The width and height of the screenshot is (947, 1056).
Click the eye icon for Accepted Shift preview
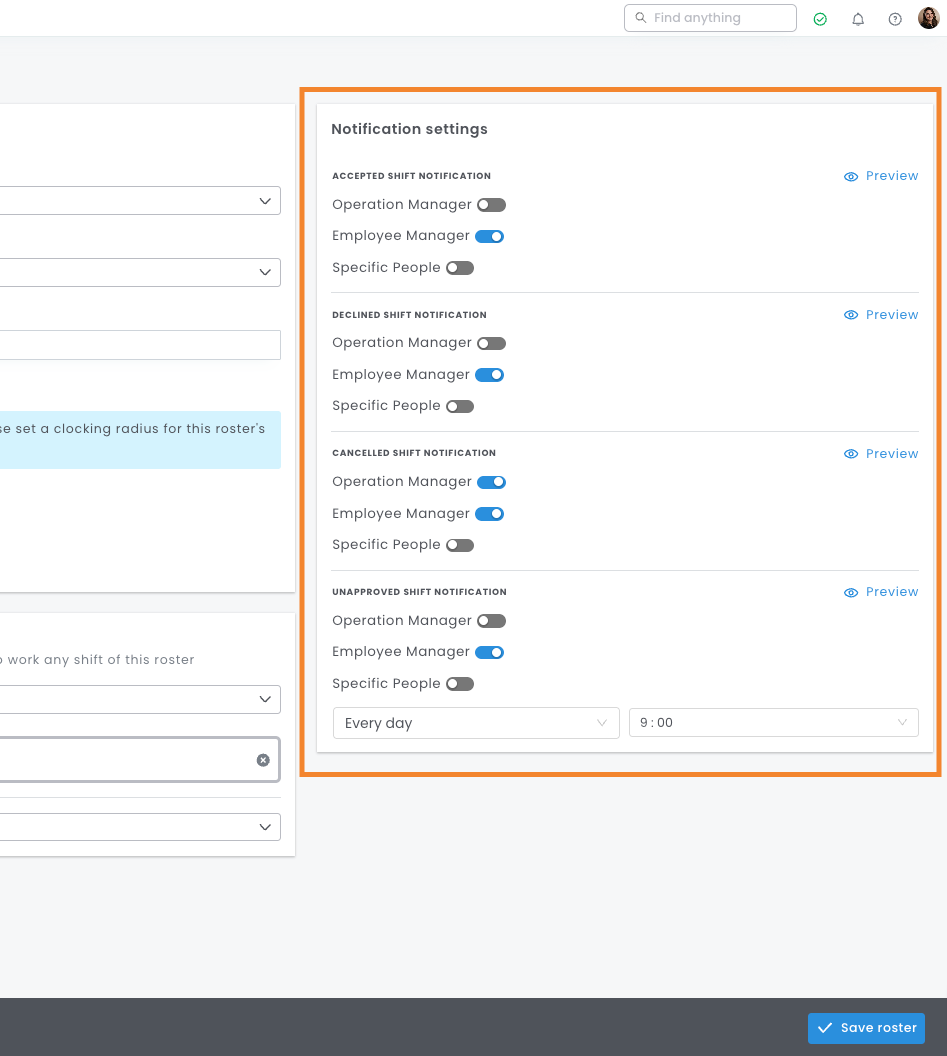point(851,177)
